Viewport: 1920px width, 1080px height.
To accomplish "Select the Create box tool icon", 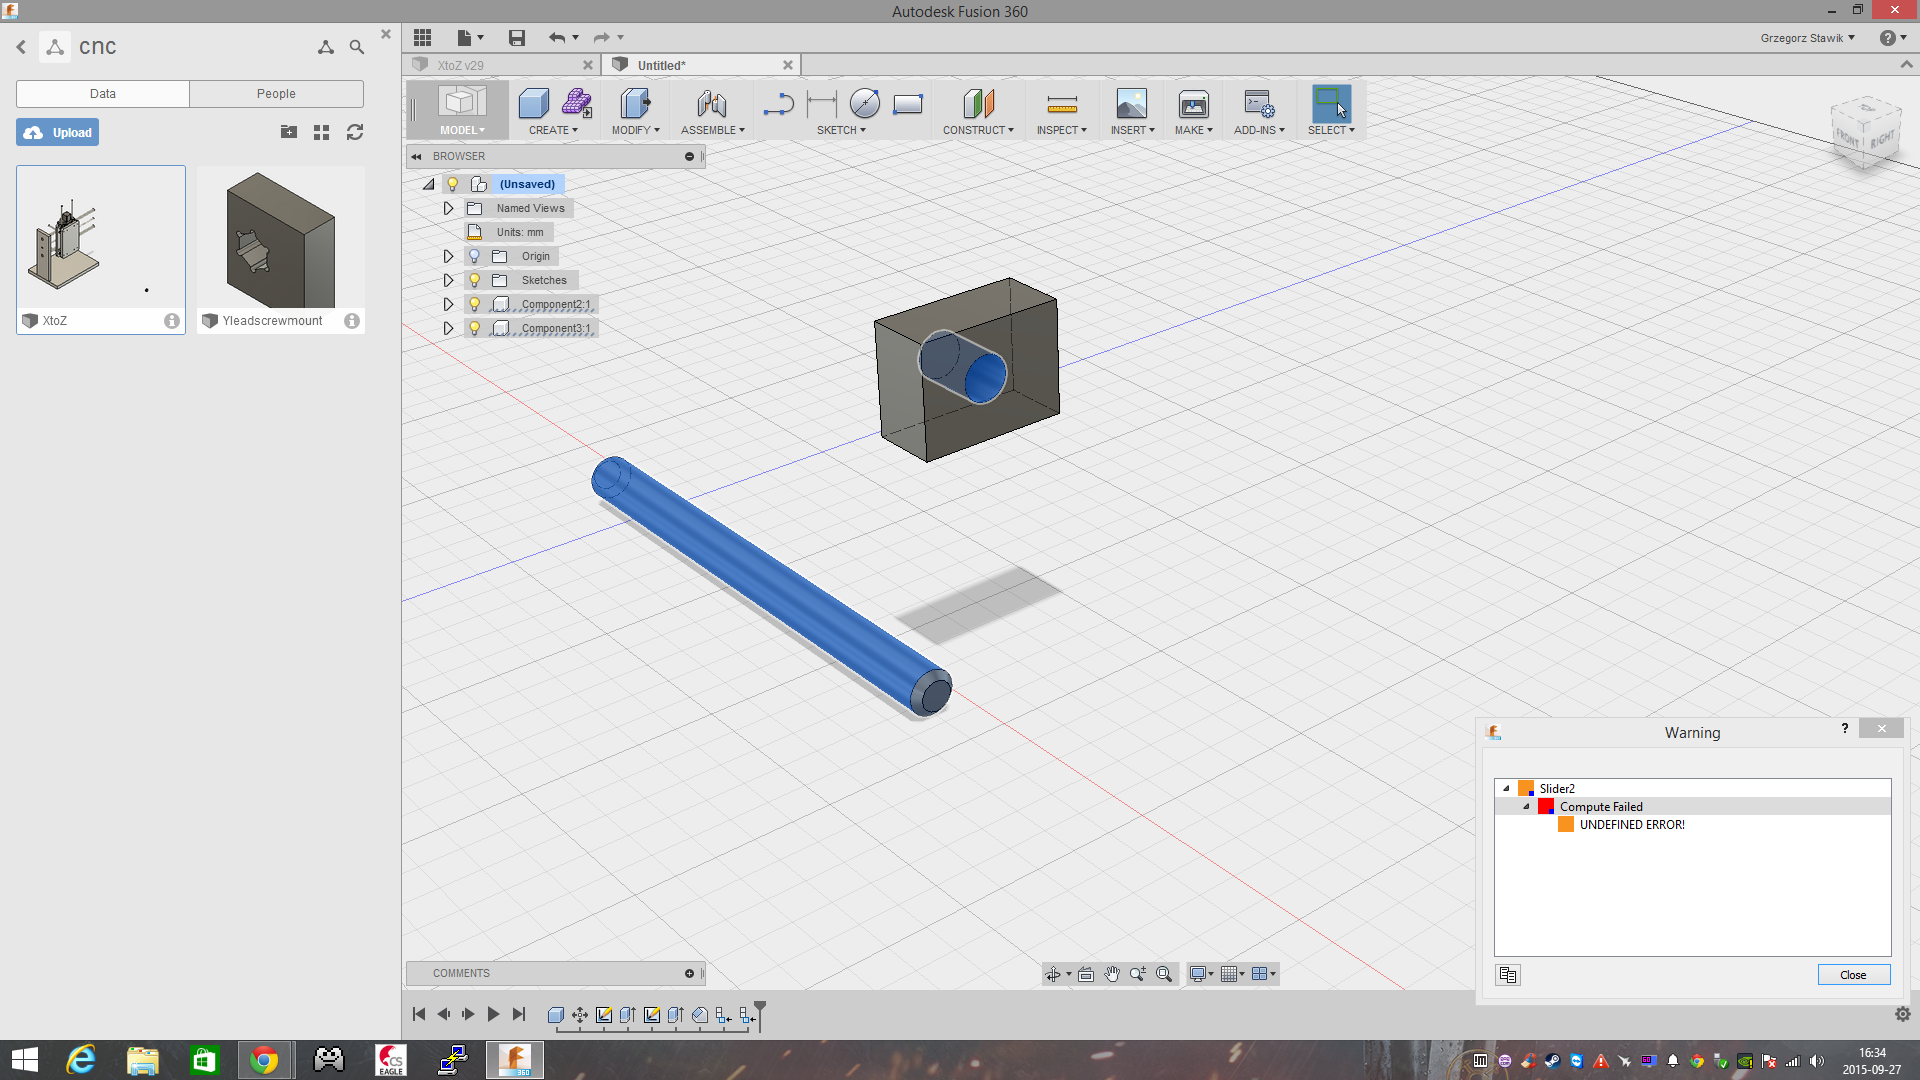I will [534, 103].
